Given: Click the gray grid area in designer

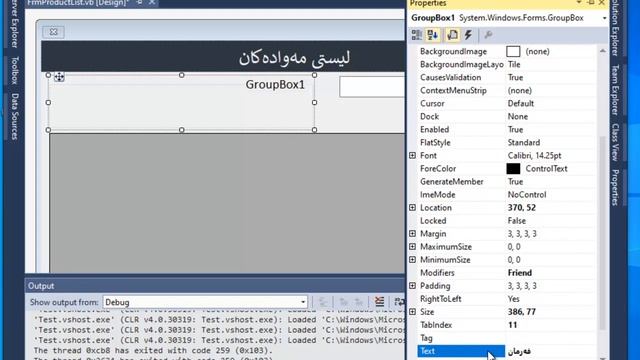Looking at the screenshot, I should tap(227, 203).
